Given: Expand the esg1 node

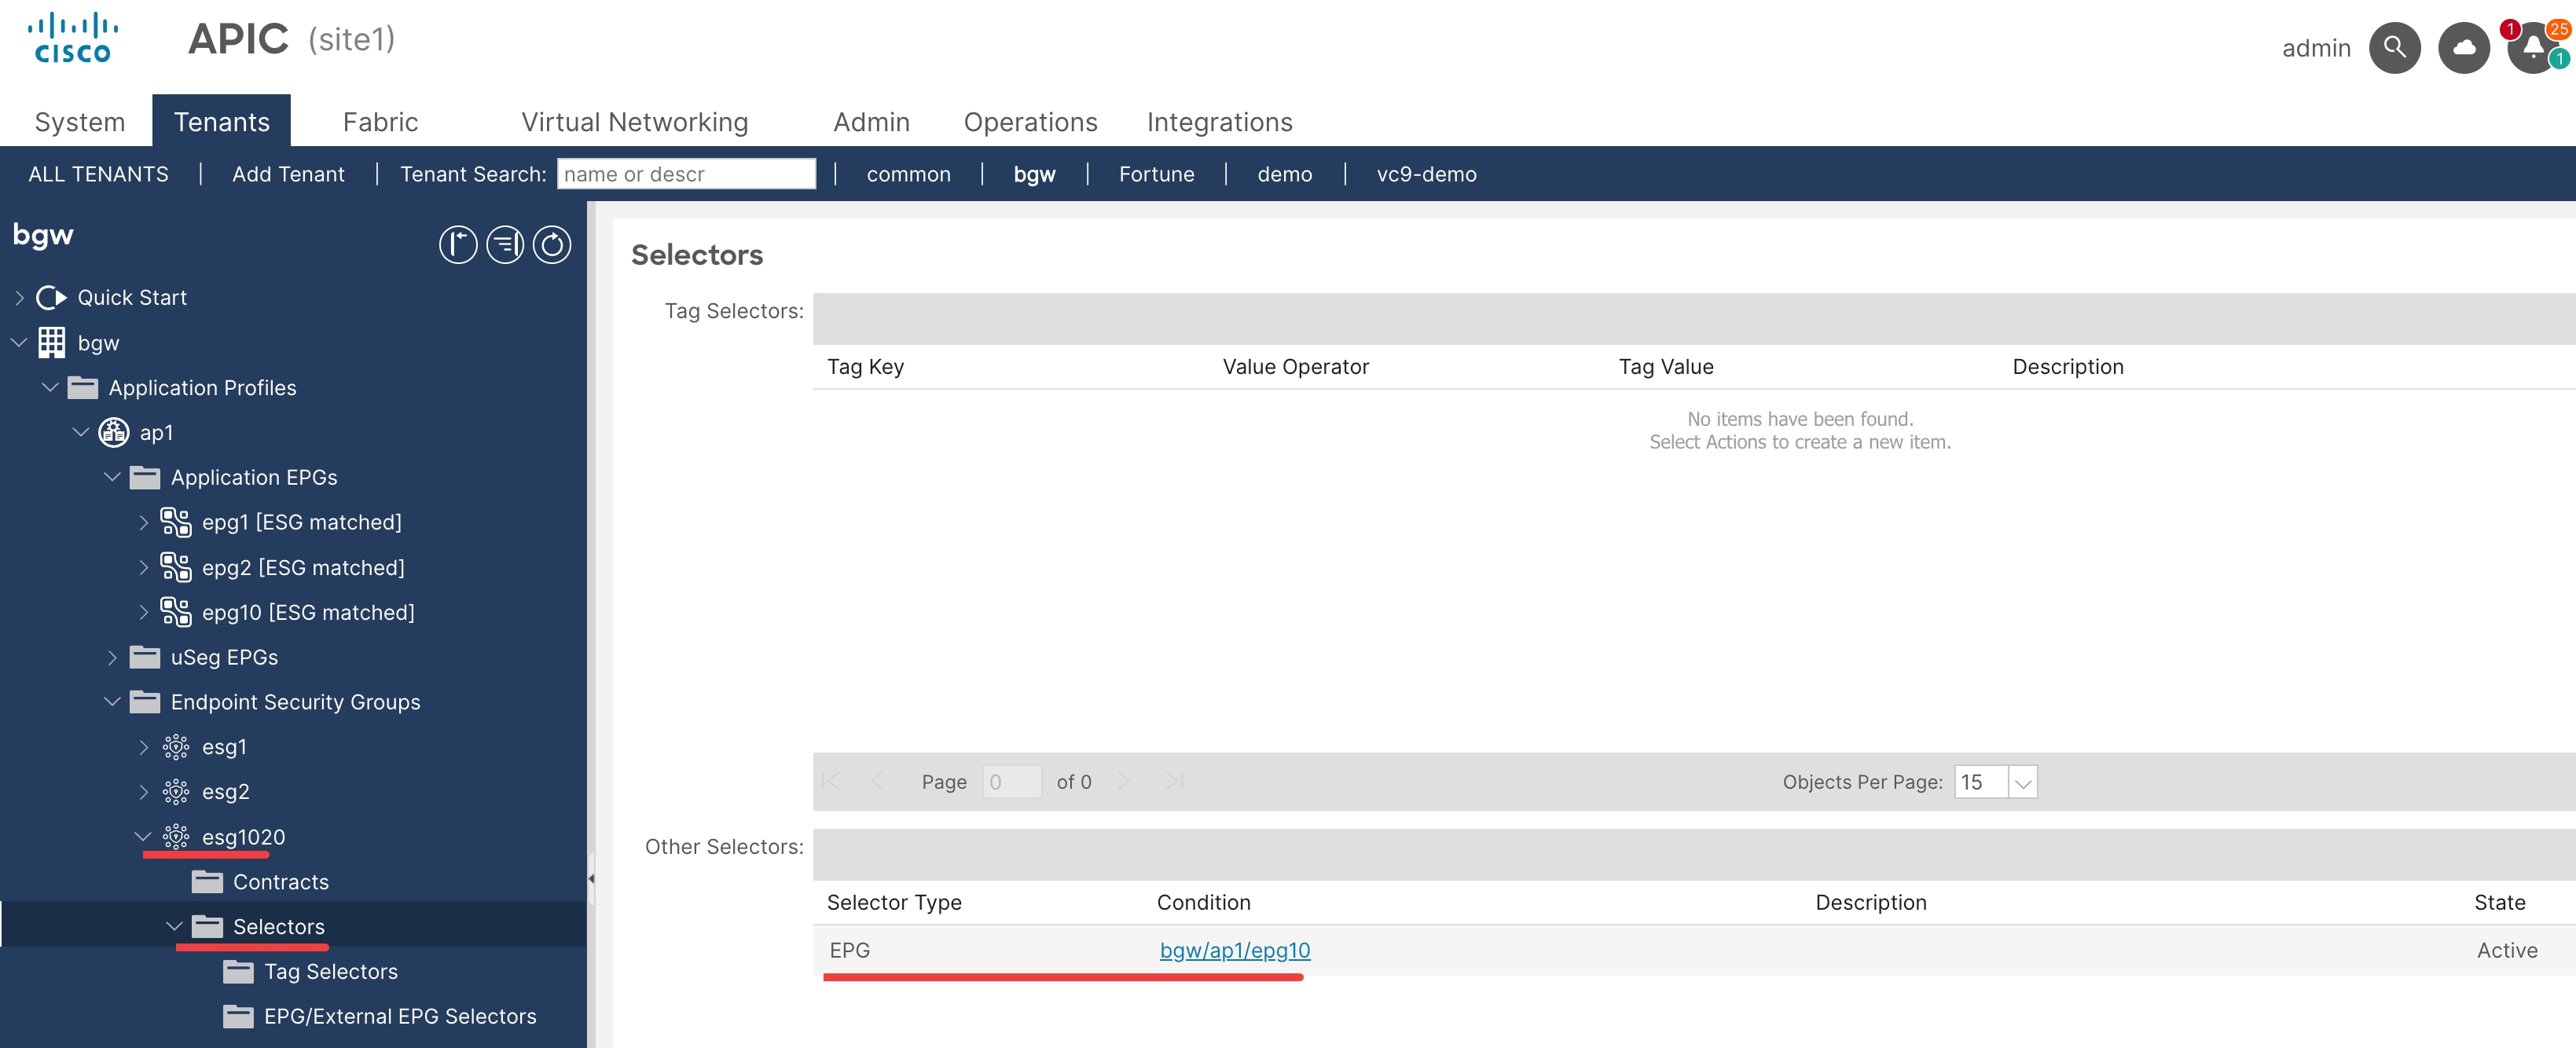Looking at the screenshot, I should pos(143,747).
